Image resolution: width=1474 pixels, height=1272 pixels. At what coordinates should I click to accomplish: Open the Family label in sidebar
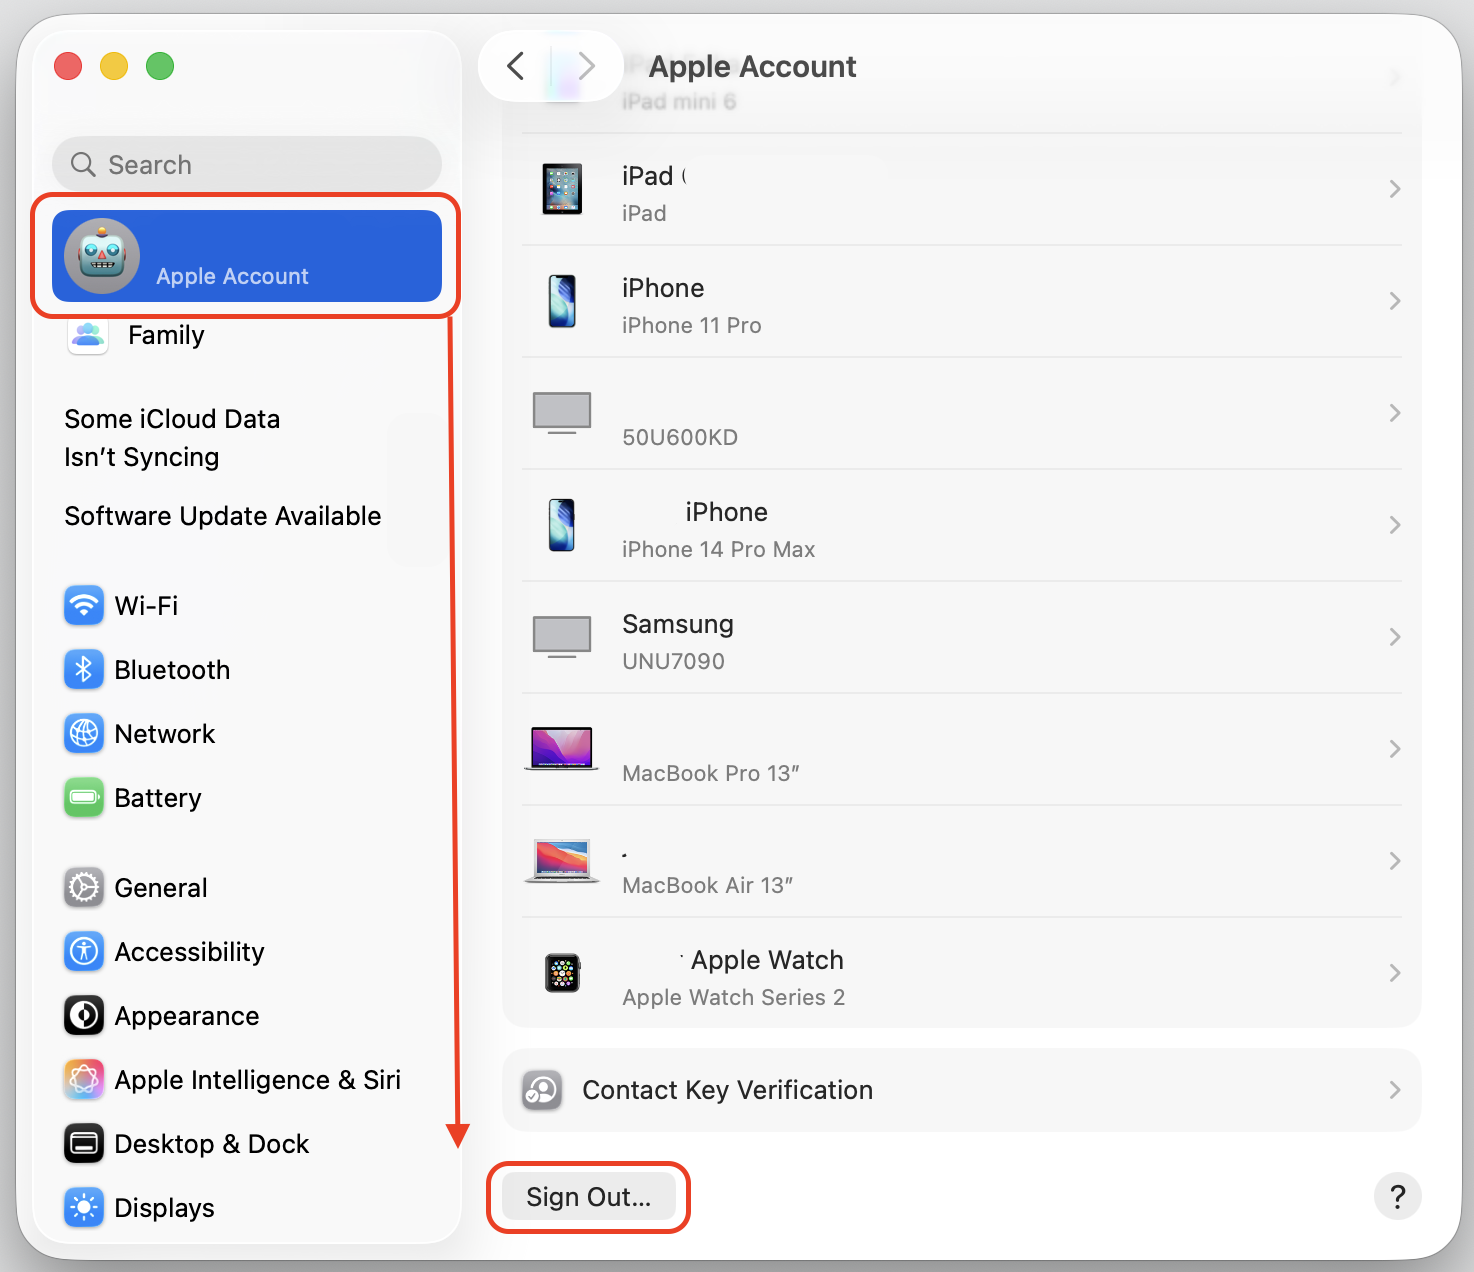click(166, 335)
